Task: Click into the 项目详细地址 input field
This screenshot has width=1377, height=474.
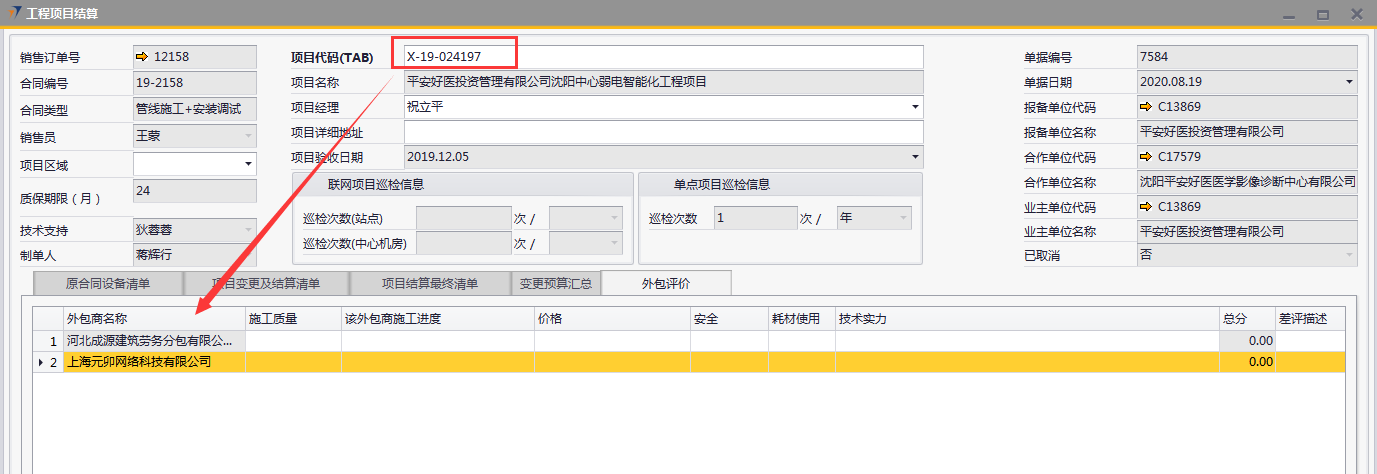Action: click(663, 132)
